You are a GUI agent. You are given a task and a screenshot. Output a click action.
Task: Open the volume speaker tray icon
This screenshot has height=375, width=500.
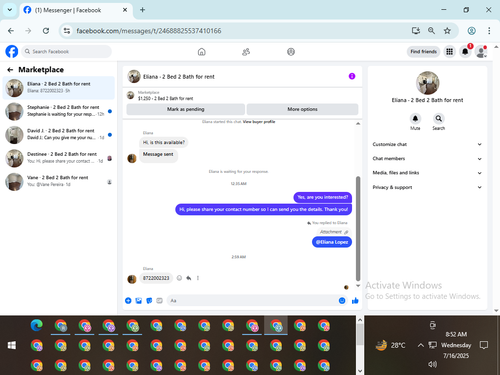[432, 364]
